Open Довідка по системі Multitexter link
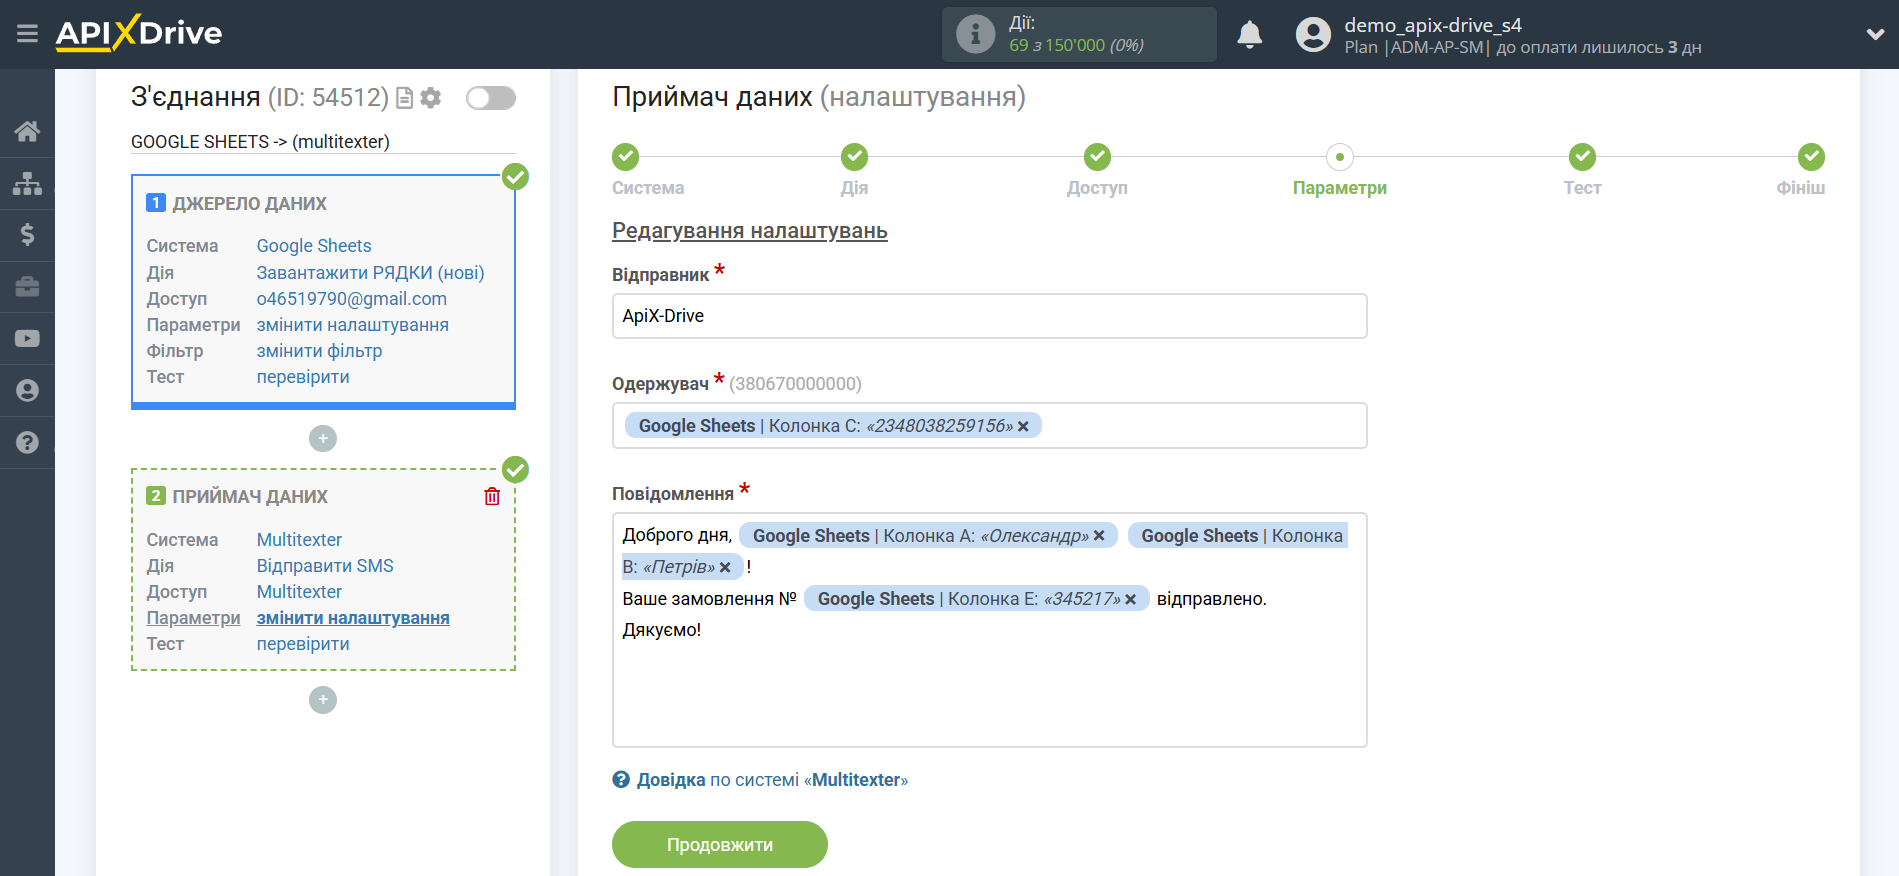 (772, 780)
